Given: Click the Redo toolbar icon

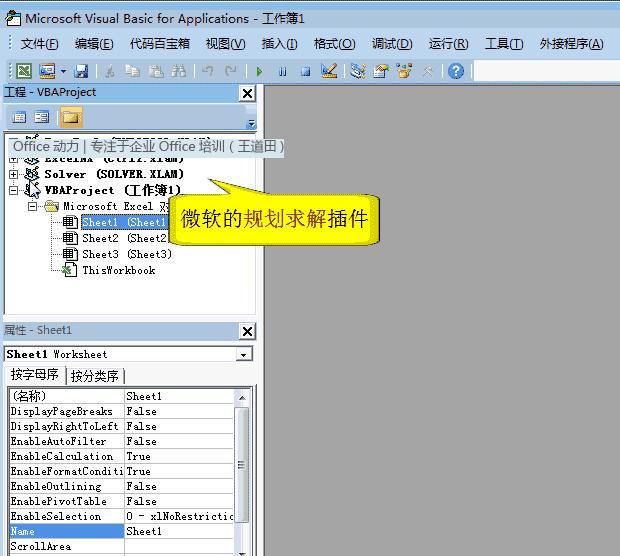Looking at the screenshot, I should coord(231,72).
